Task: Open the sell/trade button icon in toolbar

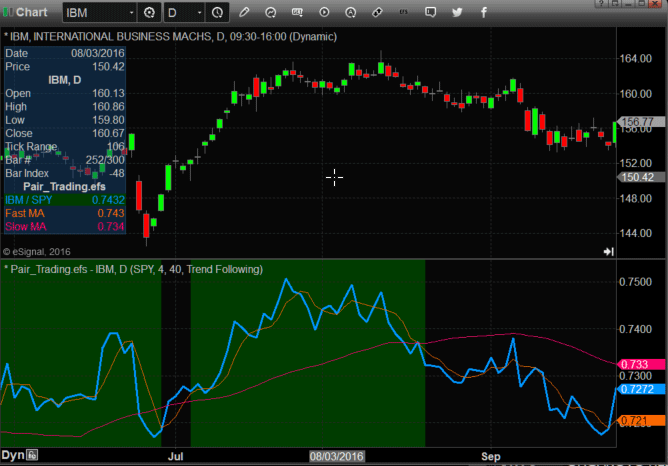Action: click(297, 12)
